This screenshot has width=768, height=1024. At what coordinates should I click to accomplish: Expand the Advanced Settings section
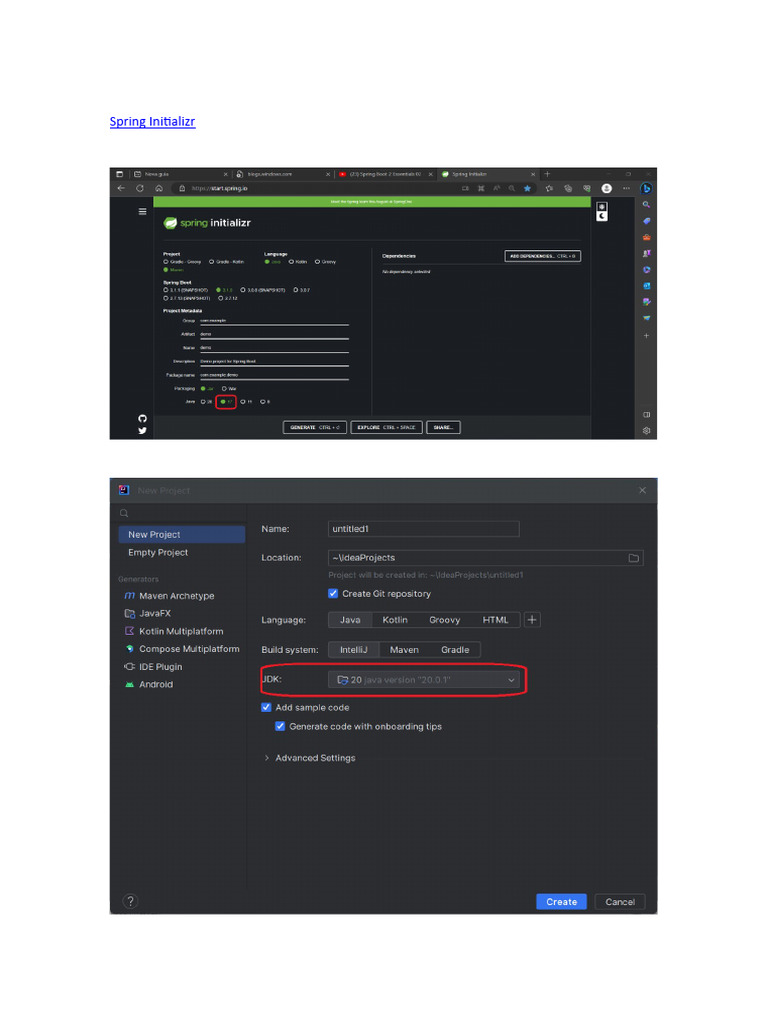310,758
